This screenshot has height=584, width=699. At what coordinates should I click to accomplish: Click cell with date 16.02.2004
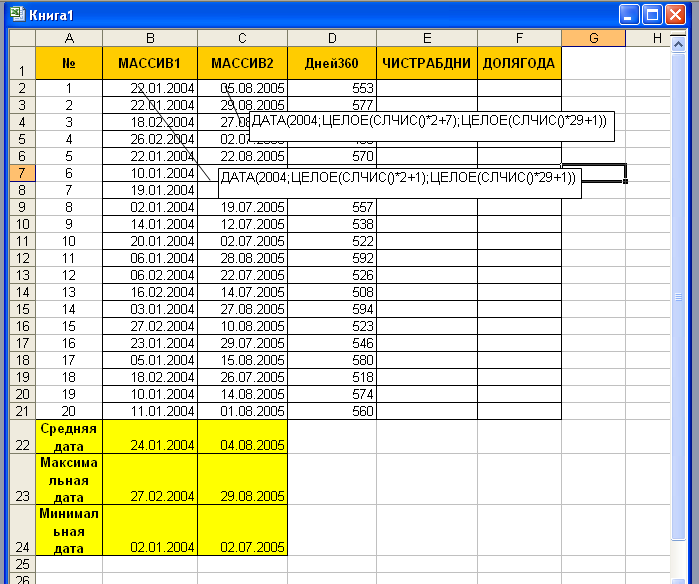pyautogui.click(x=150, y=292)
